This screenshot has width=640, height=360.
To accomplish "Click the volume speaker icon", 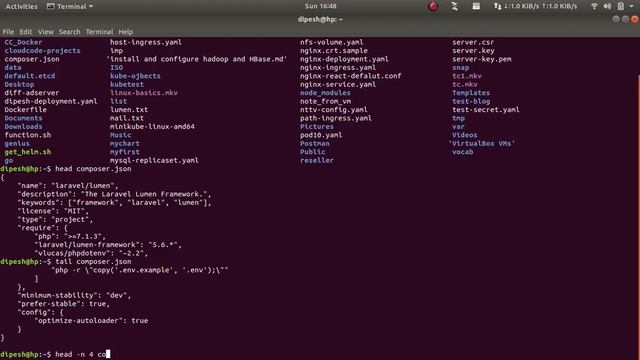I will [x=607, y=6].
